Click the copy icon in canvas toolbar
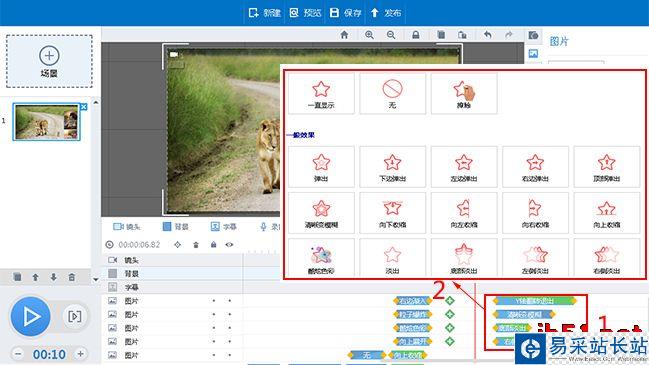The image size is (649, 365). click(441, 35)
